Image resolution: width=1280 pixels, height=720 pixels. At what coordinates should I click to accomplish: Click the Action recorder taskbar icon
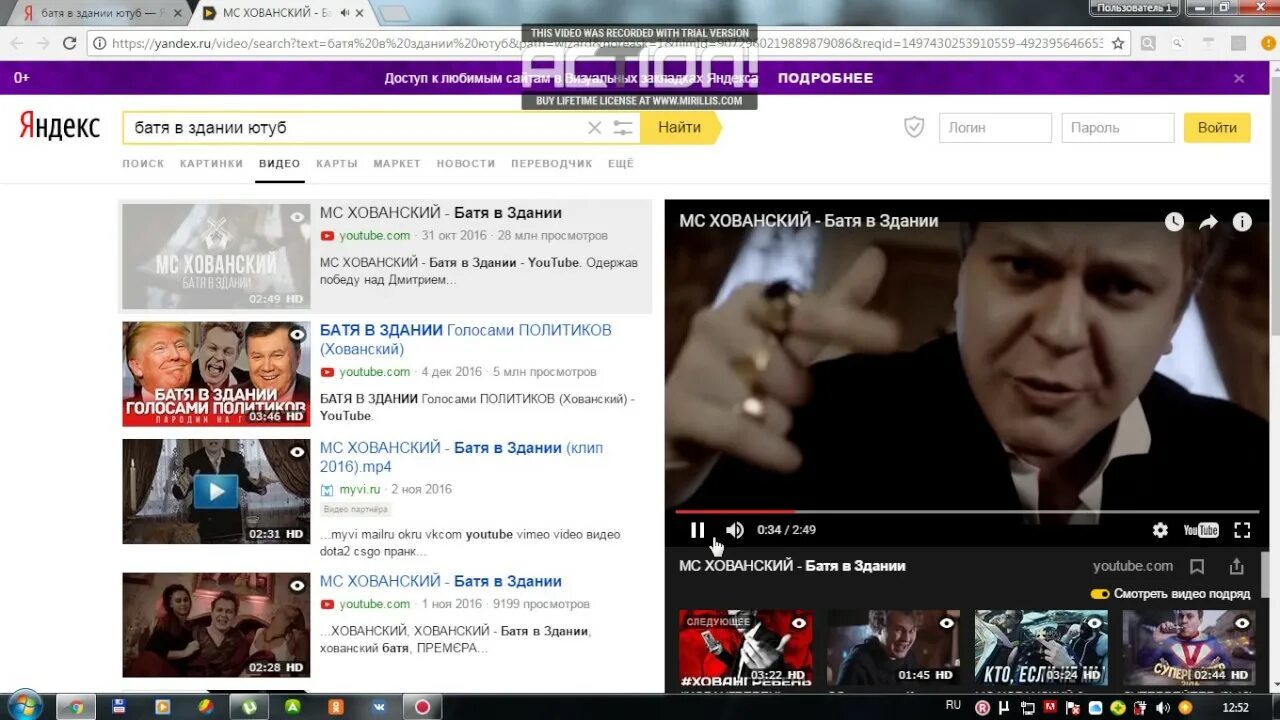(x=422, y=706)
